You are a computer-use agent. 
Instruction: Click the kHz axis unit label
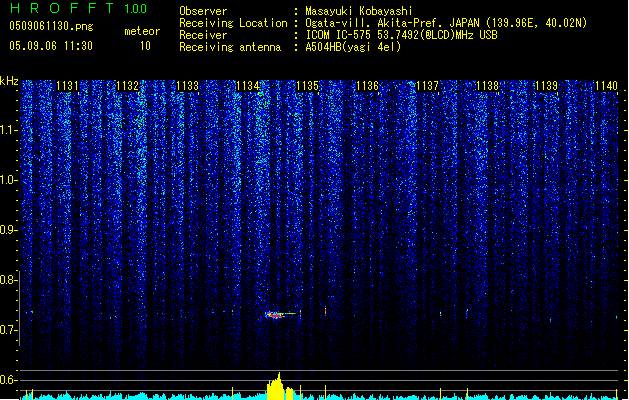tap(9, 81)
